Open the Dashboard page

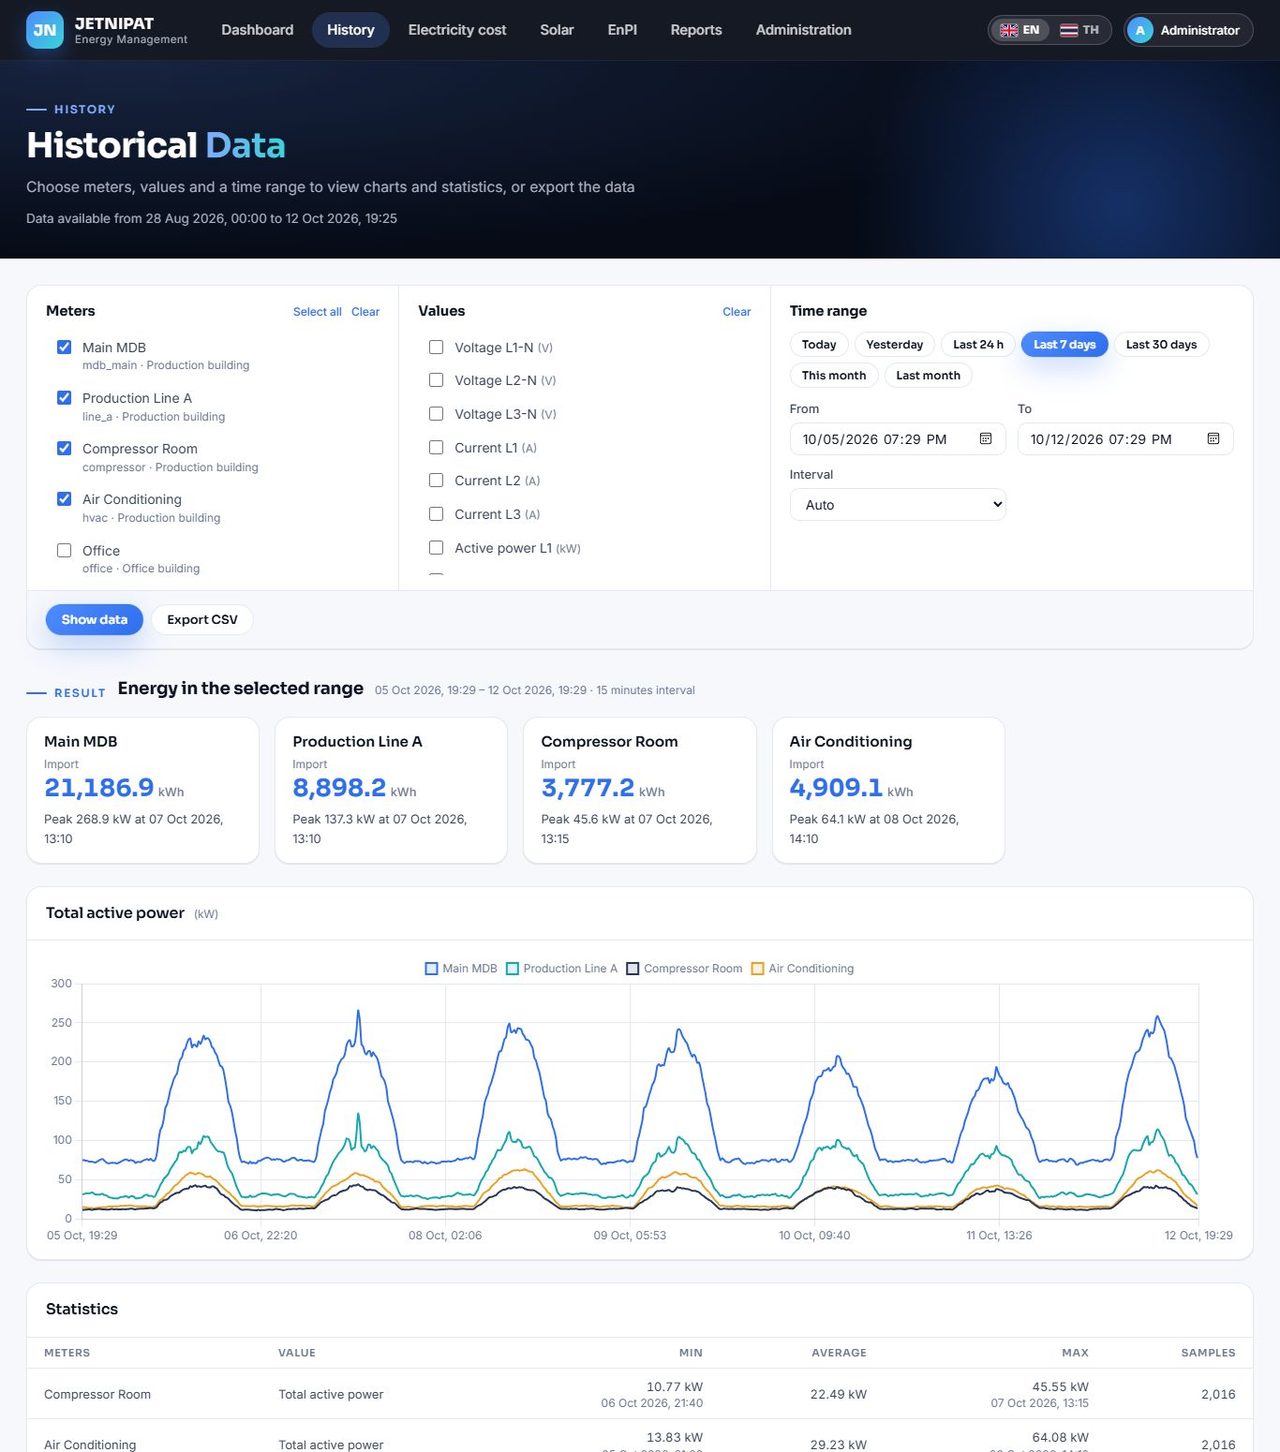click(x=257, y=30)
